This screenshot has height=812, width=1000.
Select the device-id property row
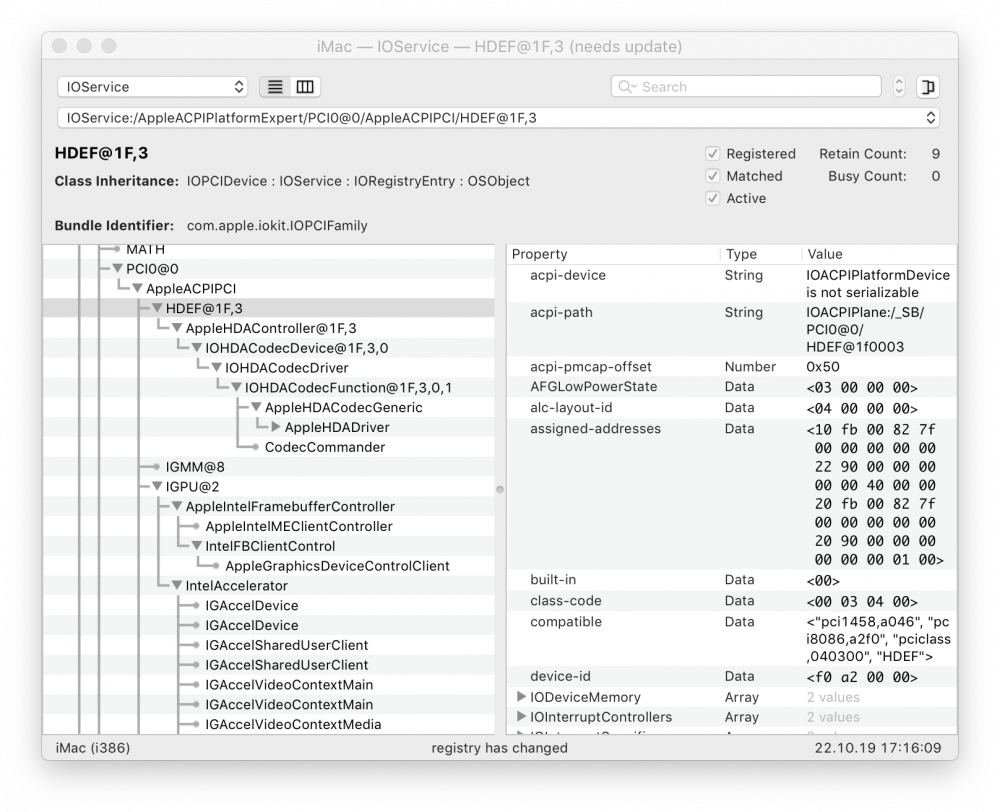732,677
